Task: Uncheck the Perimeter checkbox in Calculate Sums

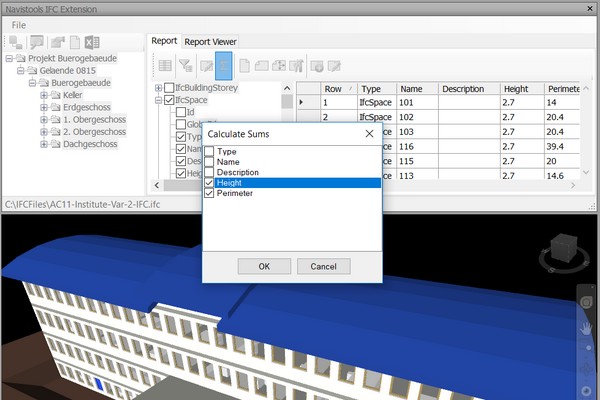Action: coord(209,193)
